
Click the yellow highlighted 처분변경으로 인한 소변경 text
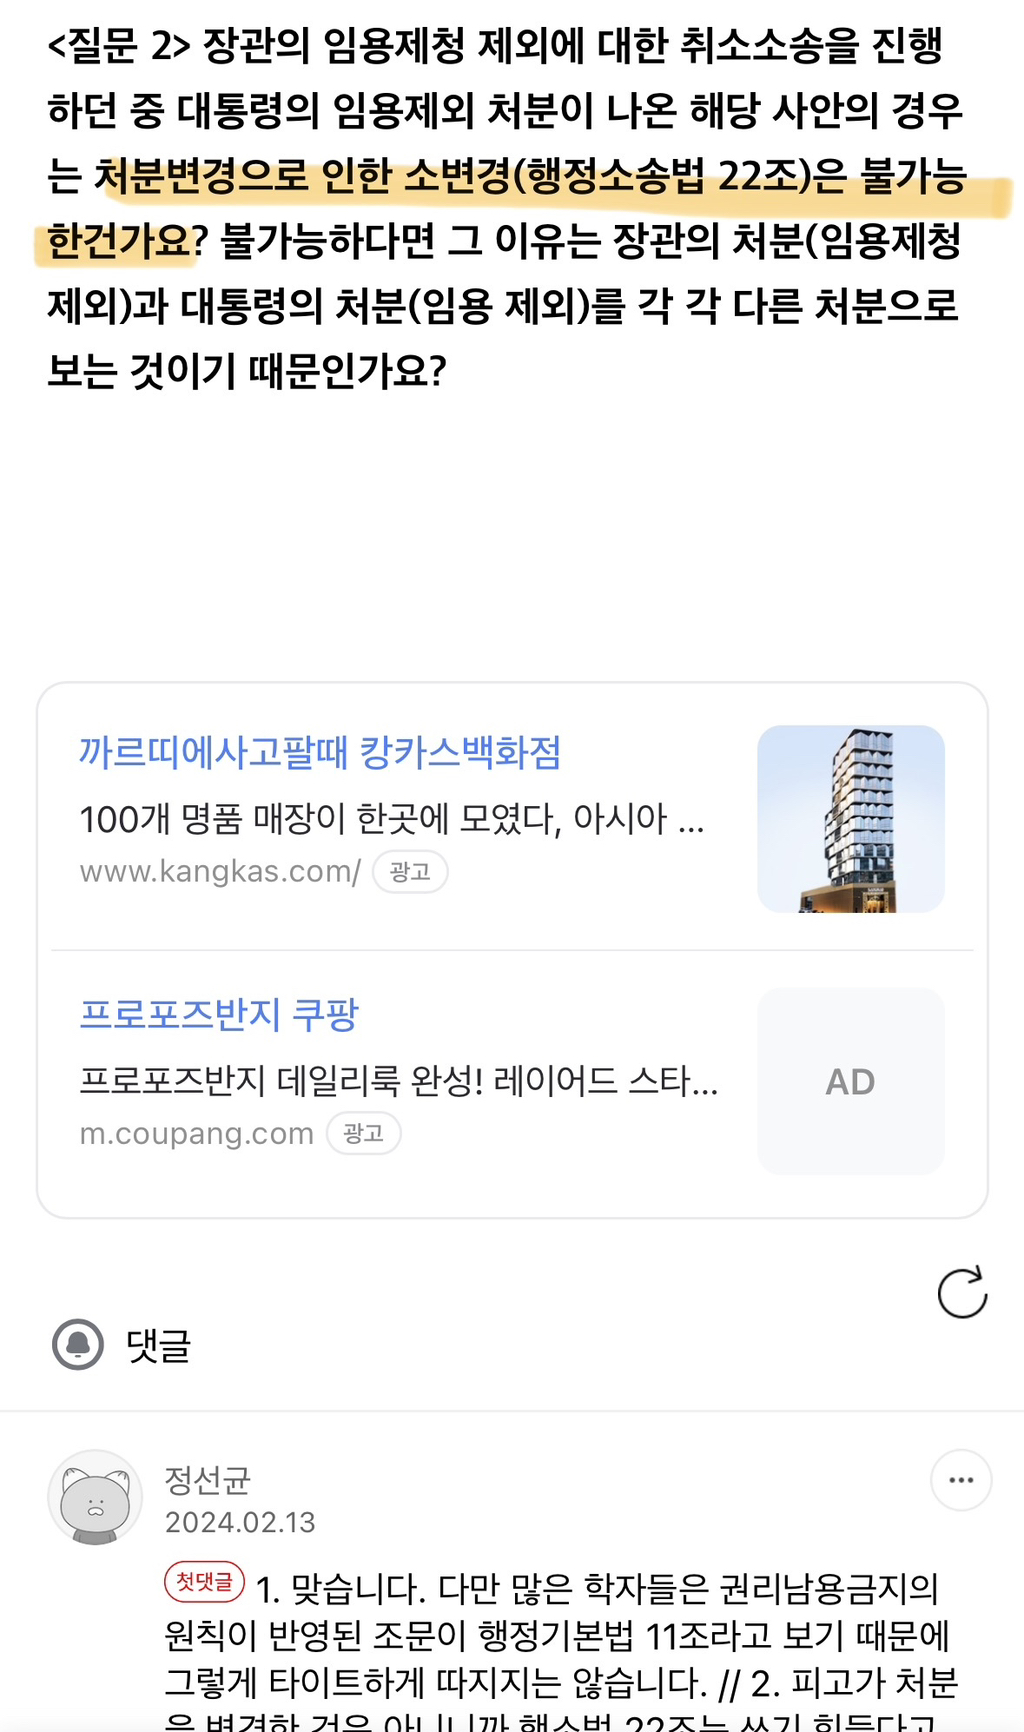pyautogui.click(x=530, y=177)
